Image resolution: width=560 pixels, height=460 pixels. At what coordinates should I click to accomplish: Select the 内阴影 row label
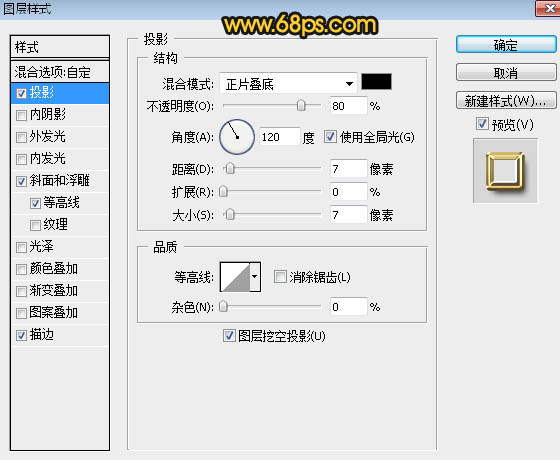48,115
